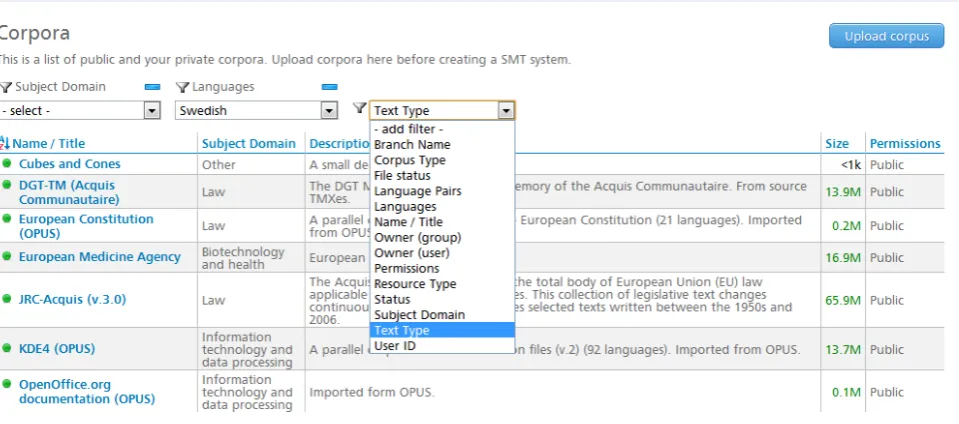The height and width of the screenshot is (424, 959).
Task: Open the Cubes and Cones corpus
Action: (x=70, y=164)
